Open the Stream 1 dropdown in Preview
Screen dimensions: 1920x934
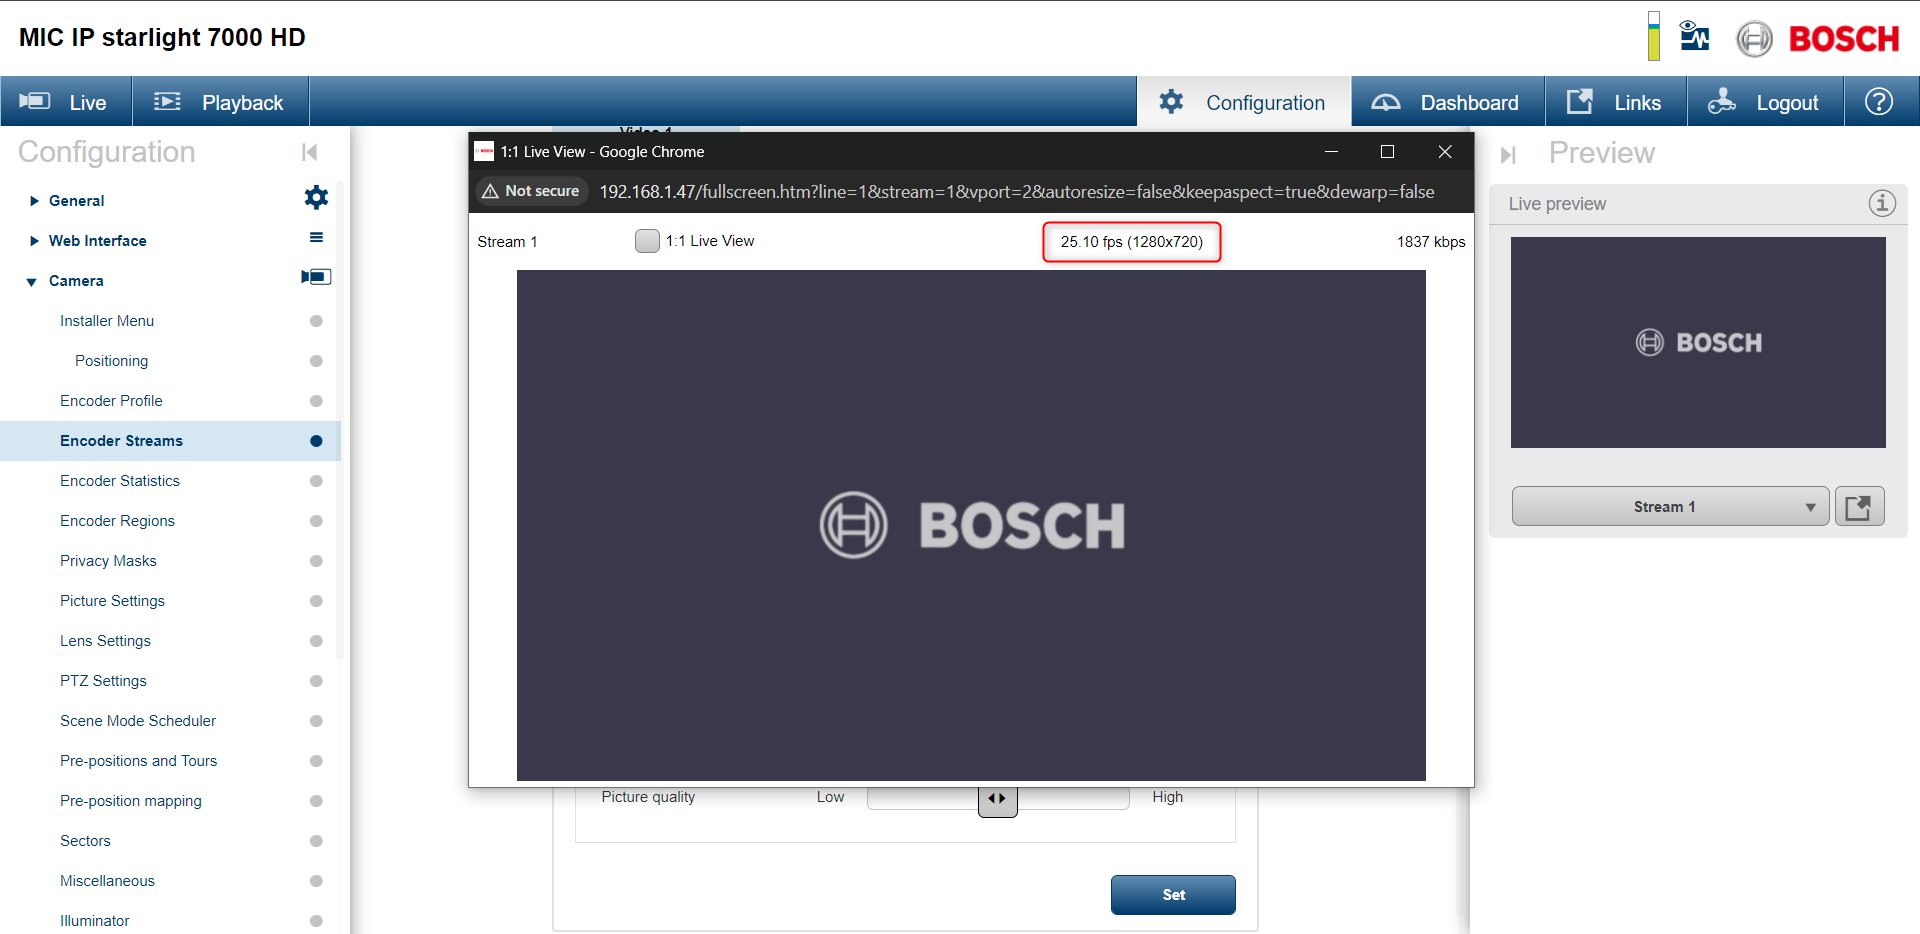click(1810, 506)
